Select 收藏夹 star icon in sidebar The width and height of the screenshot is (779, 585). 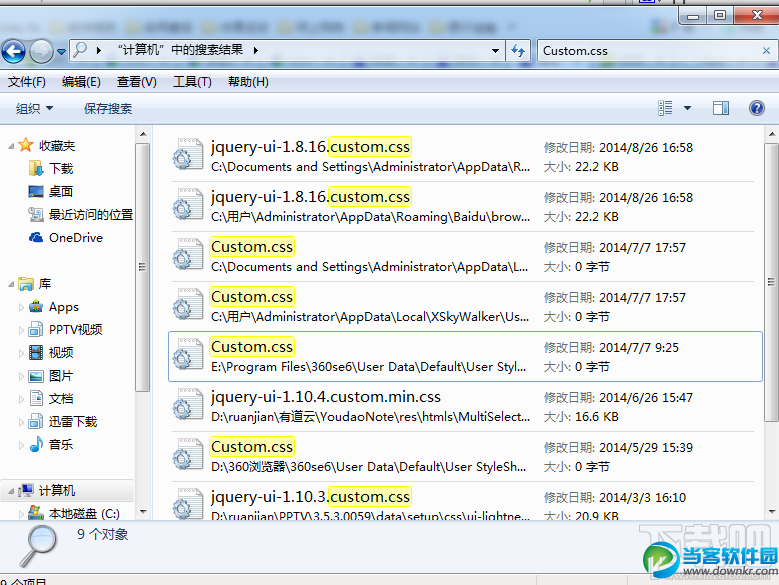(x=26, y=145)
